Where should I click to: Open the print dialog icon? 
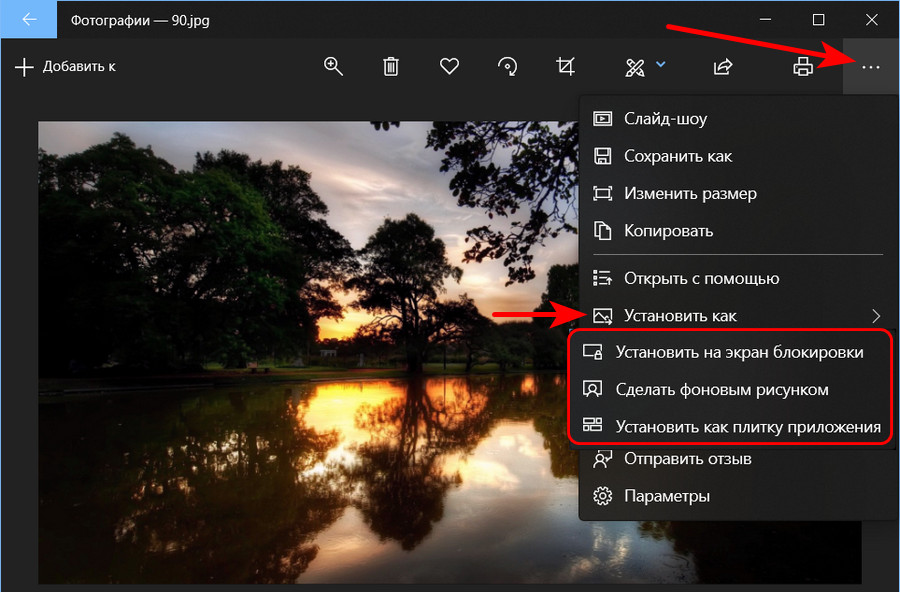pyautogui.click(x=802, y=67)
